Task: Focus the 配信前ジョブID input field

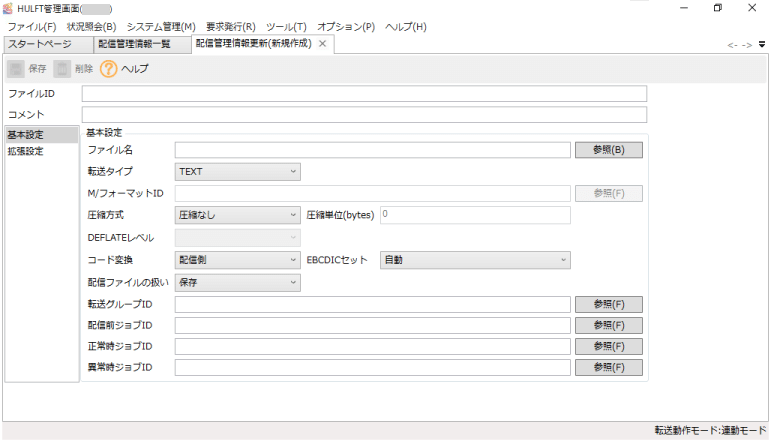Action: (x=373, y=325)
